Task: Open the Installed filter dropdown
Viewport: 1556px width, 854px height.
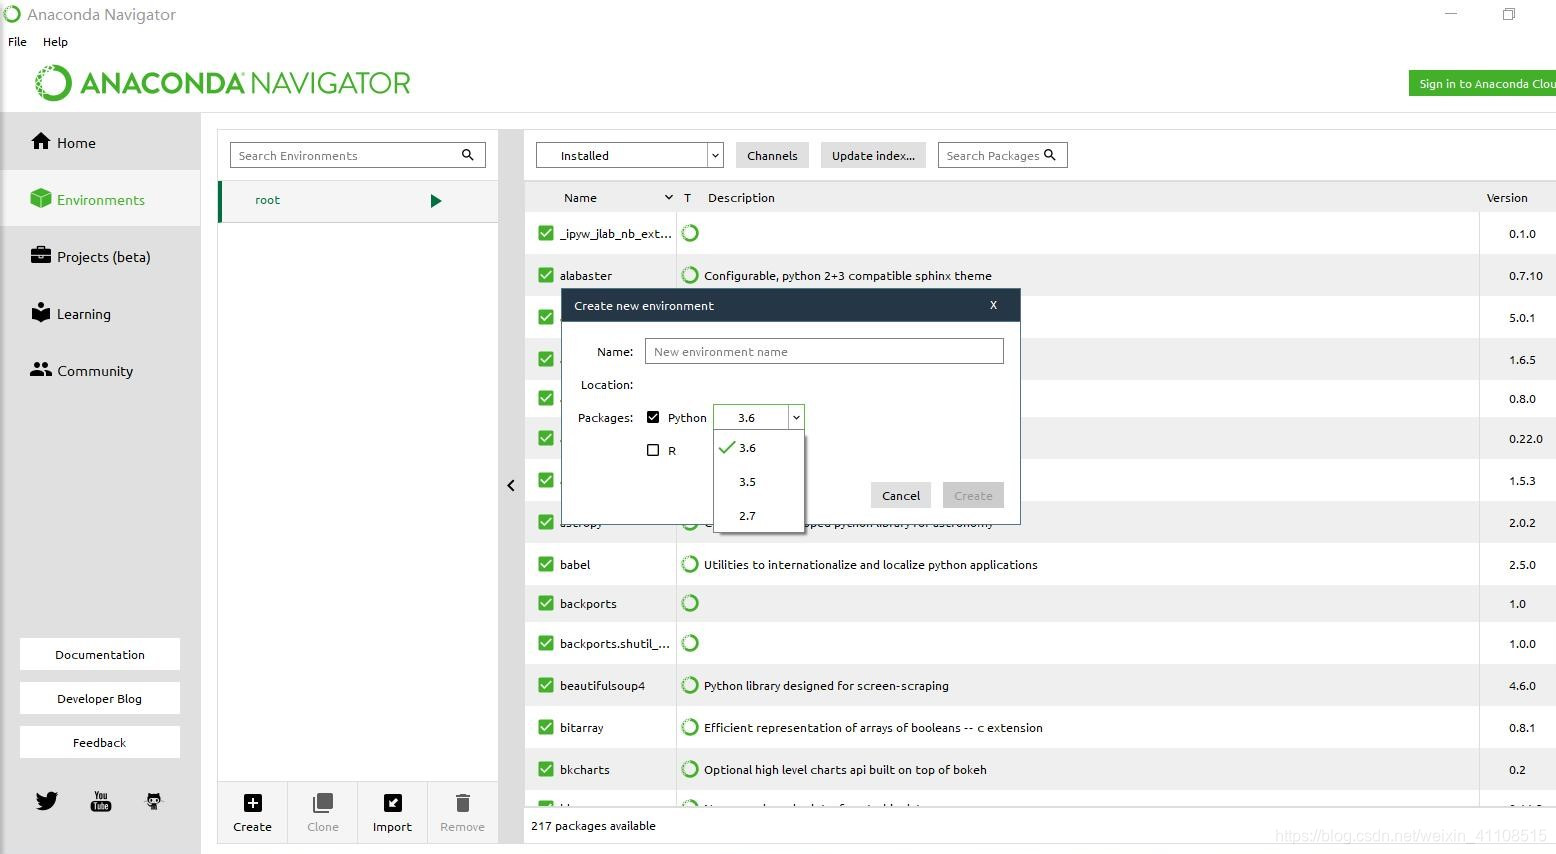Action: click(629, 155)
